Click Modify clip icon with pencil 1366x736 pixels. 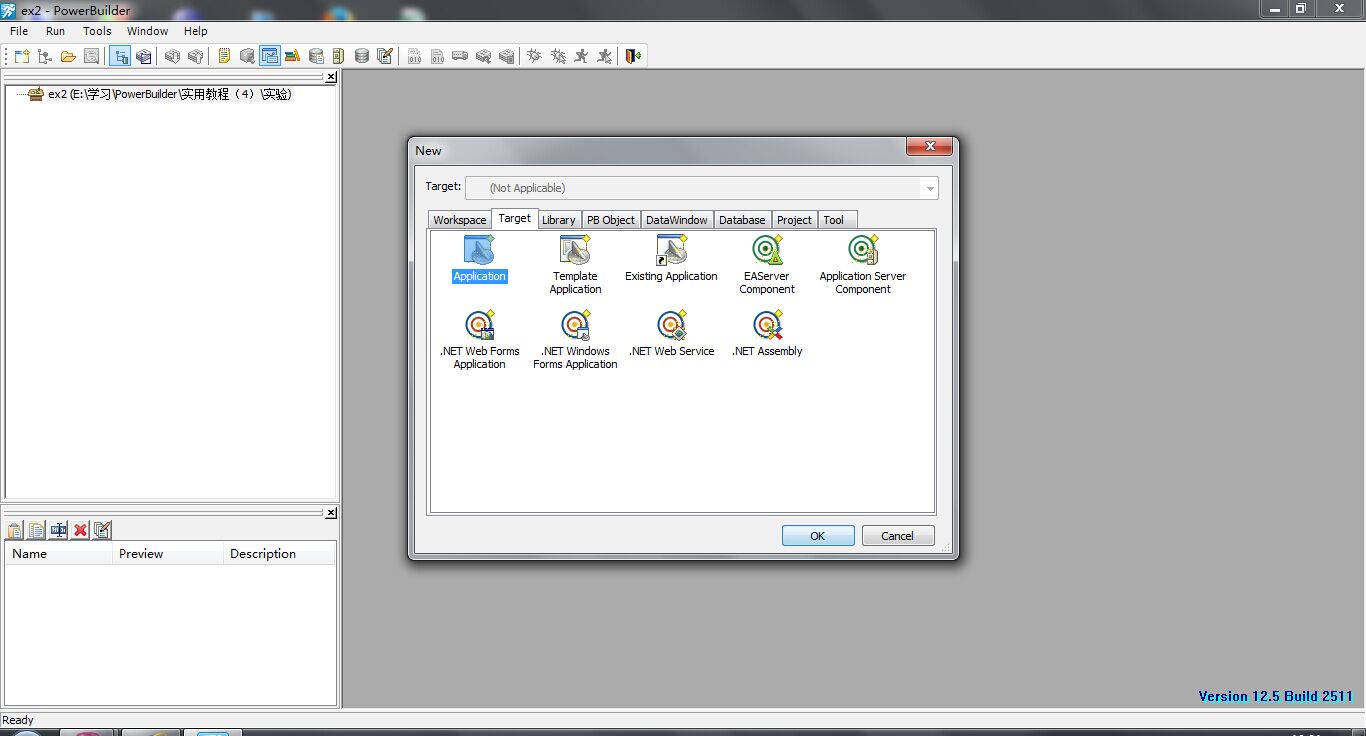102,530
